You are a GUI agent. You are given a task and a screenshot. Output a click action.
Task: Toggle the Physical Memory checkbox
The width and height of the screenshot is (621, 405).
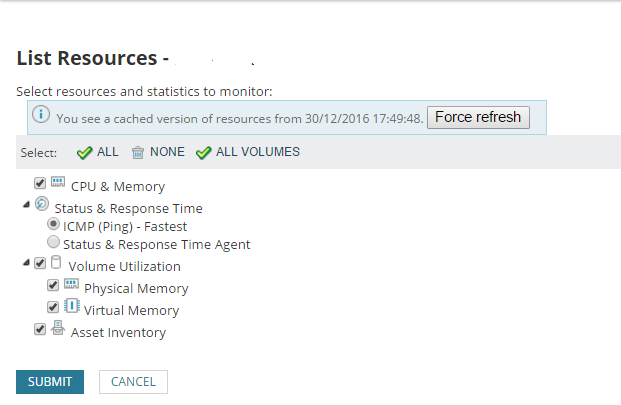53,285
